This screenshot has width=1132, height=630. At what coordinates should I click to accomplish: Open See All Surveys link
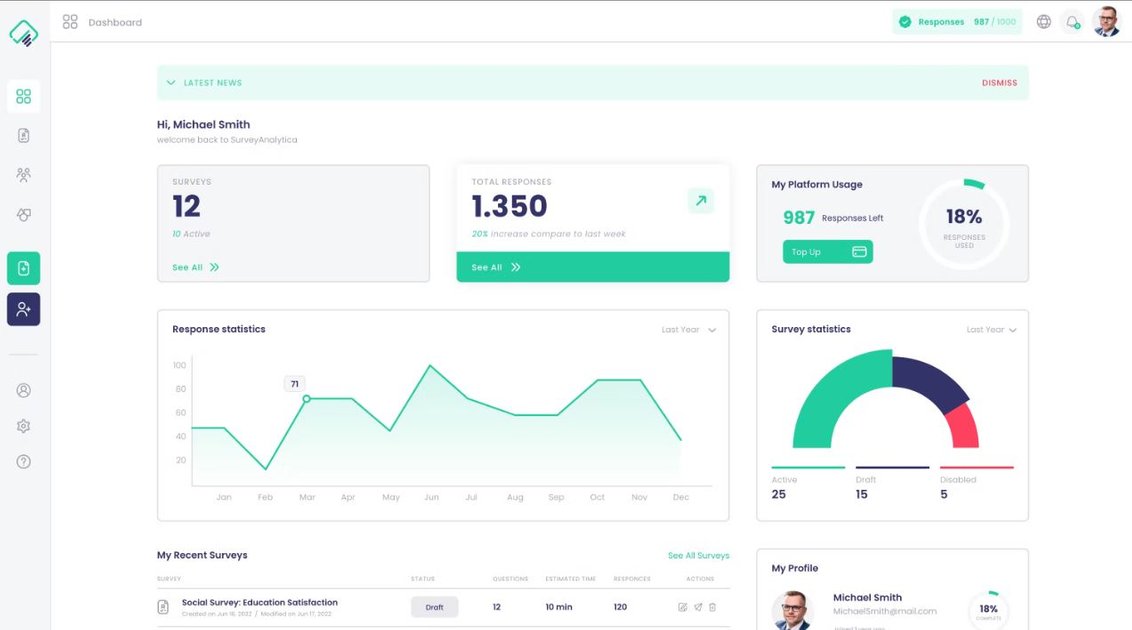[x=698, y=555]
